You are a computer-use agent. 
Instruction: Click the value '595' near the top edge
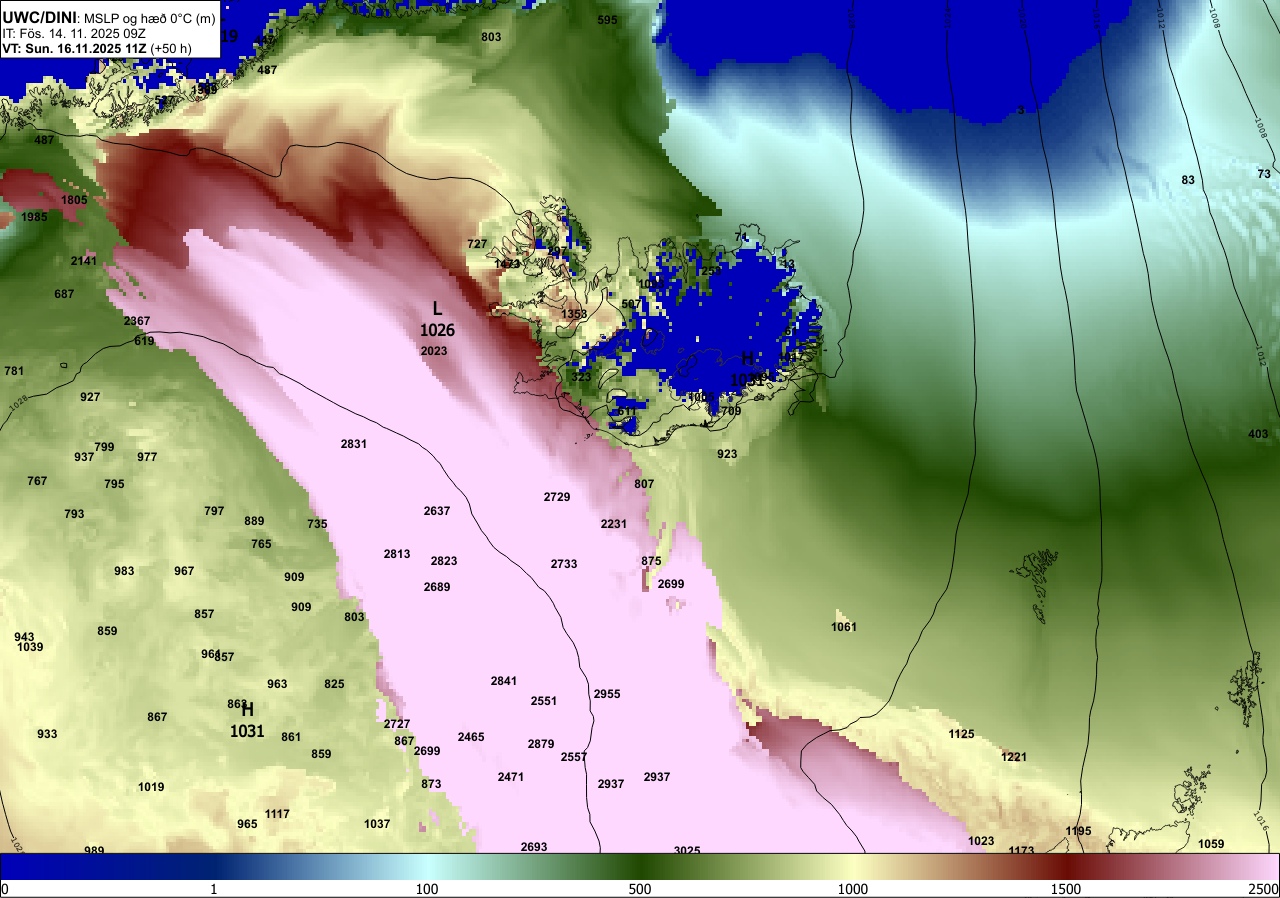607,20
